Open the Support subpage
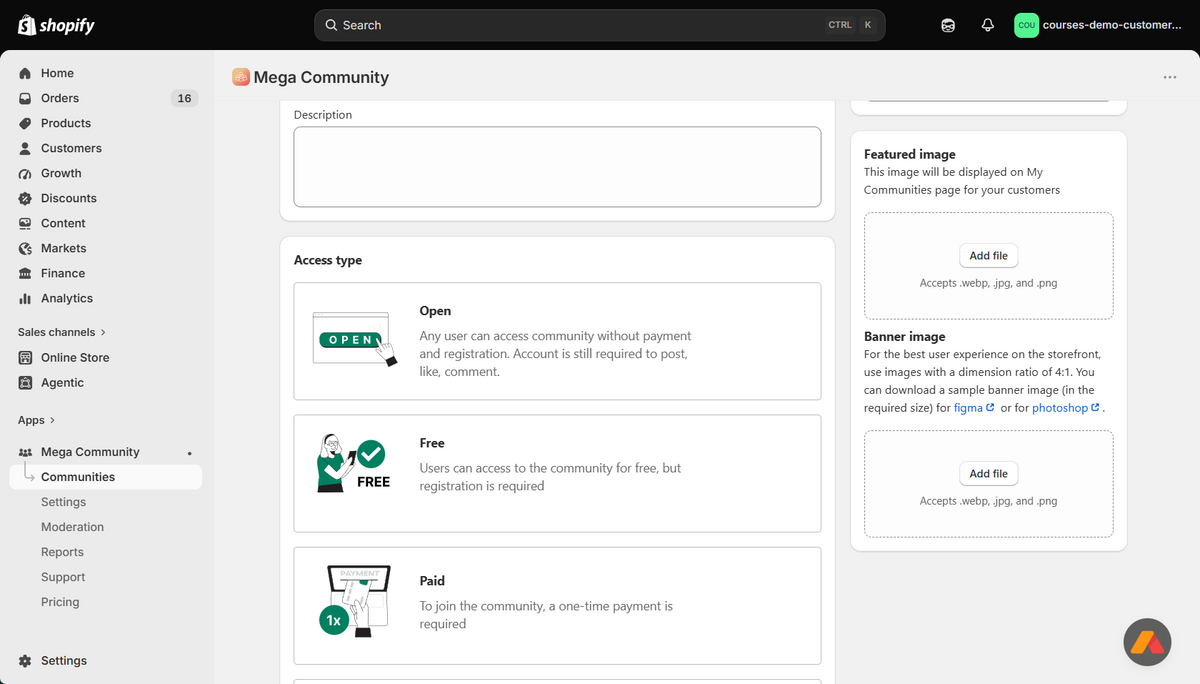This screenshot has height=684, width=1200. coord(63,577)
